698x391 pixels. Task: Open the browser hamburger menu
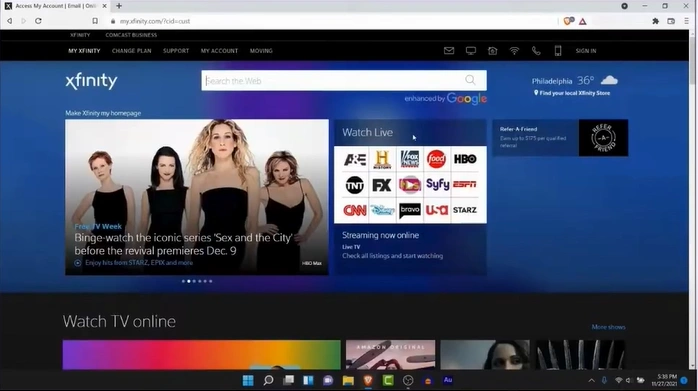click(686, 21)
